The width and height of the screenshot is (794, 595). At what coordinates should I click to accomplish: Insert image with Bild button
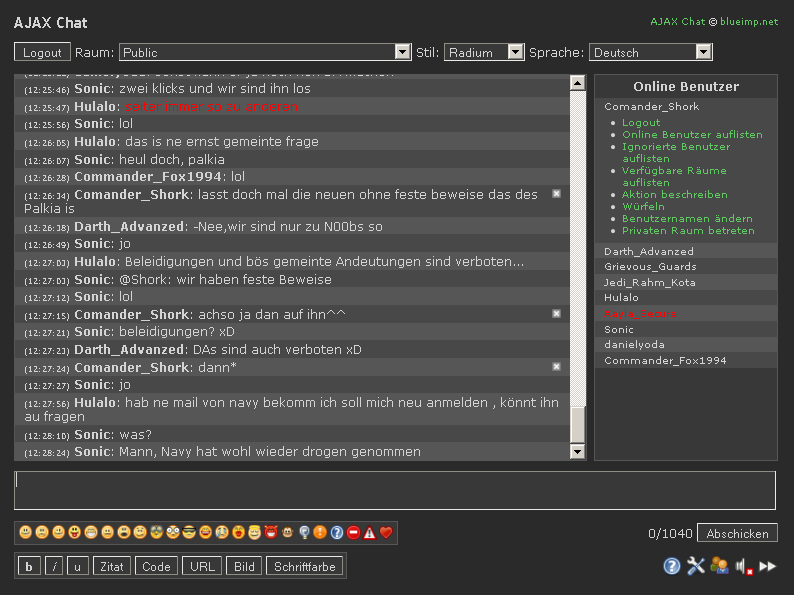pyautogui.click(x=244, y=566)
